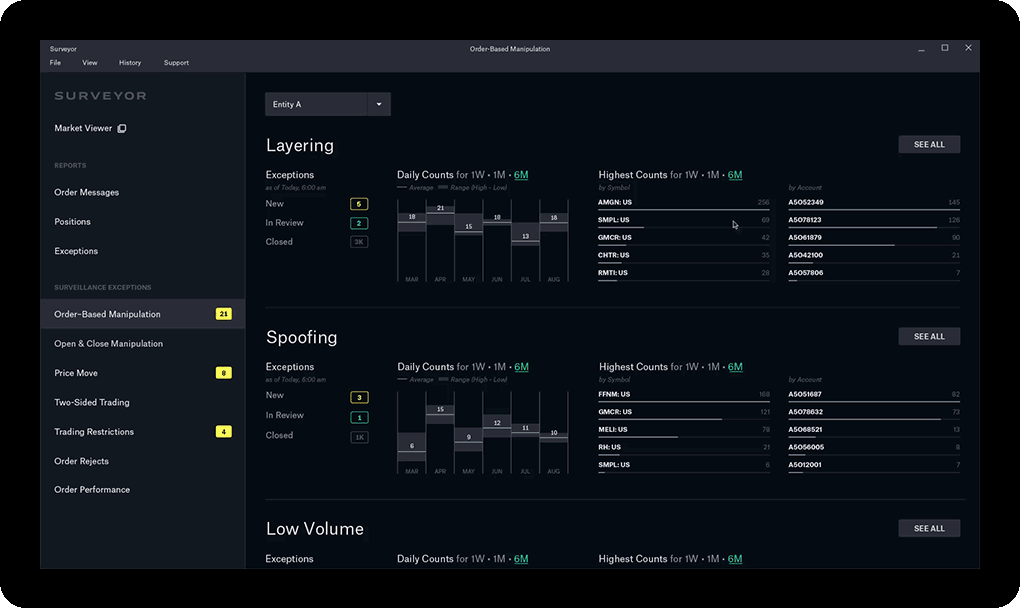
Task: Select 6M for Low Volume Daily Counts
Action: click(x=521, y=559)
